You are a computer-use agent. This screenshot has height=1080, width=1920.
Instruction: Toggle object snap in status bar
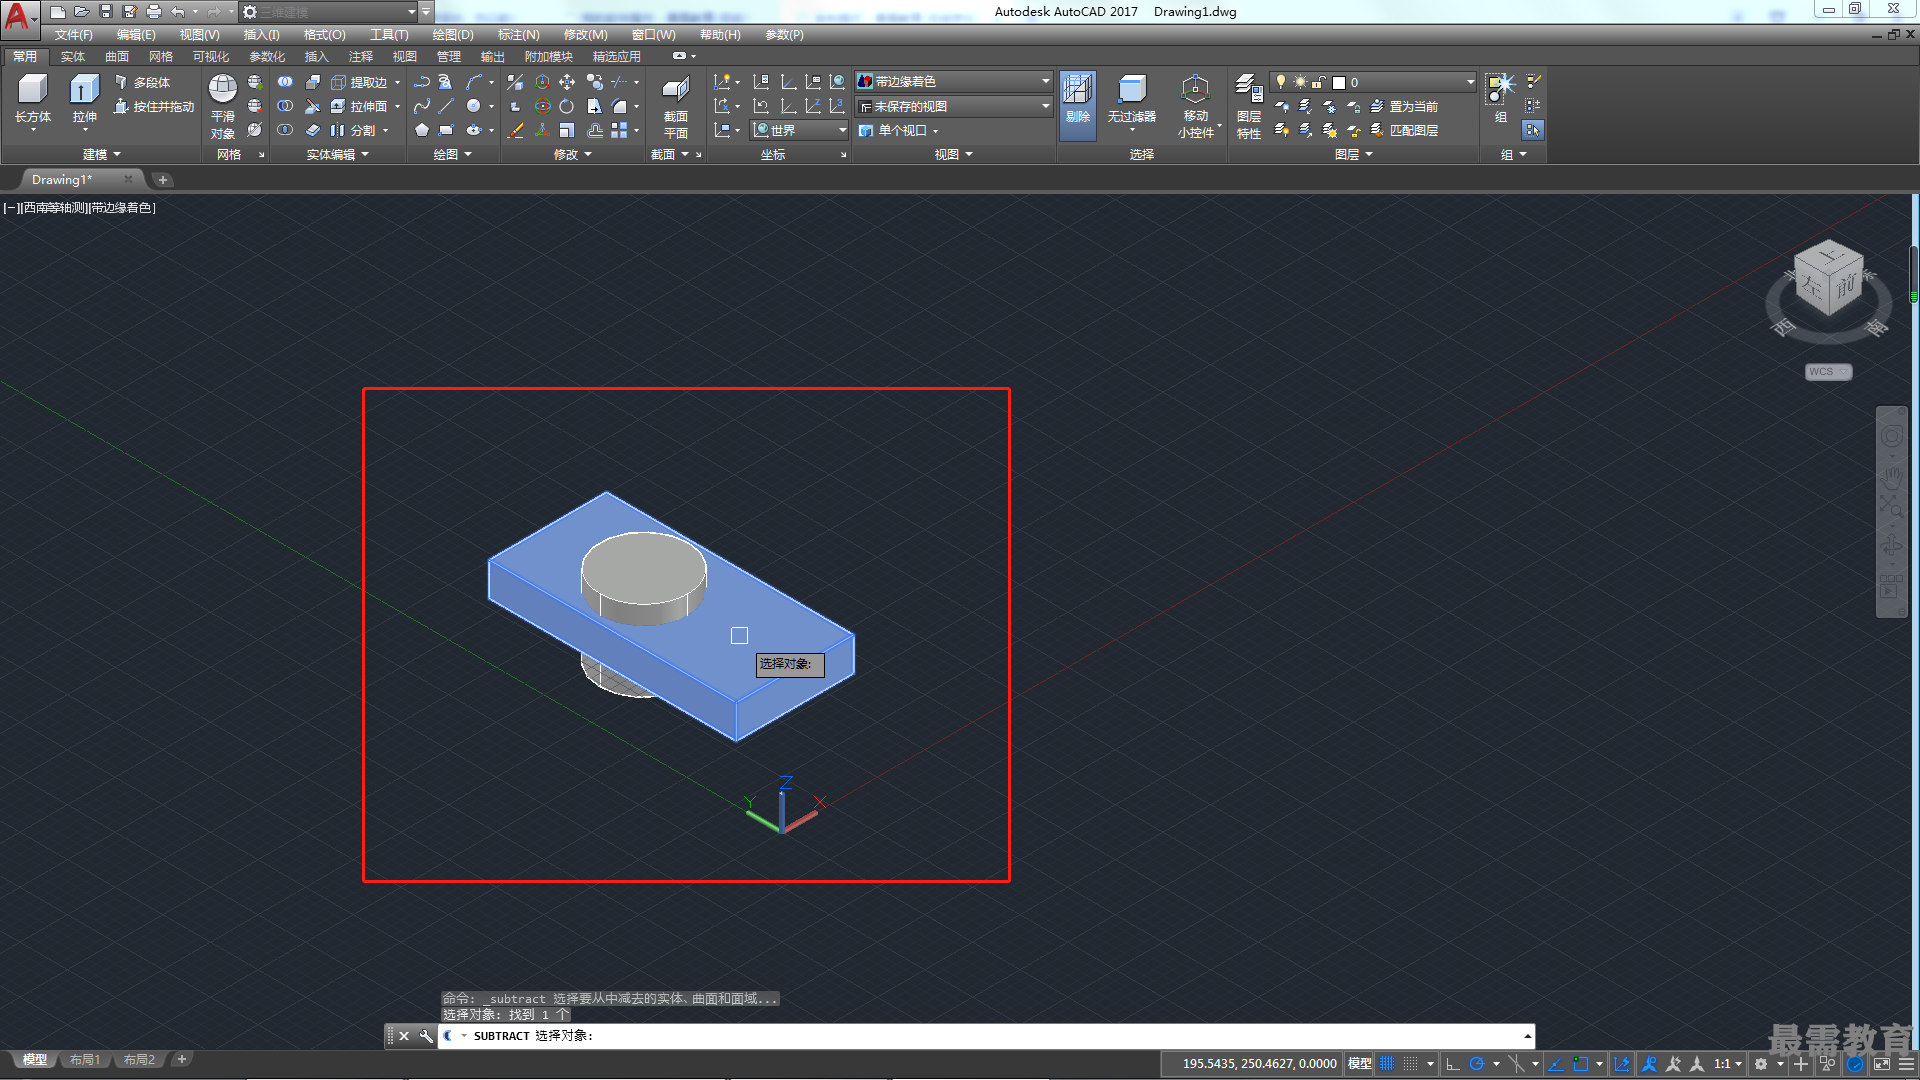(1580, 1064)
